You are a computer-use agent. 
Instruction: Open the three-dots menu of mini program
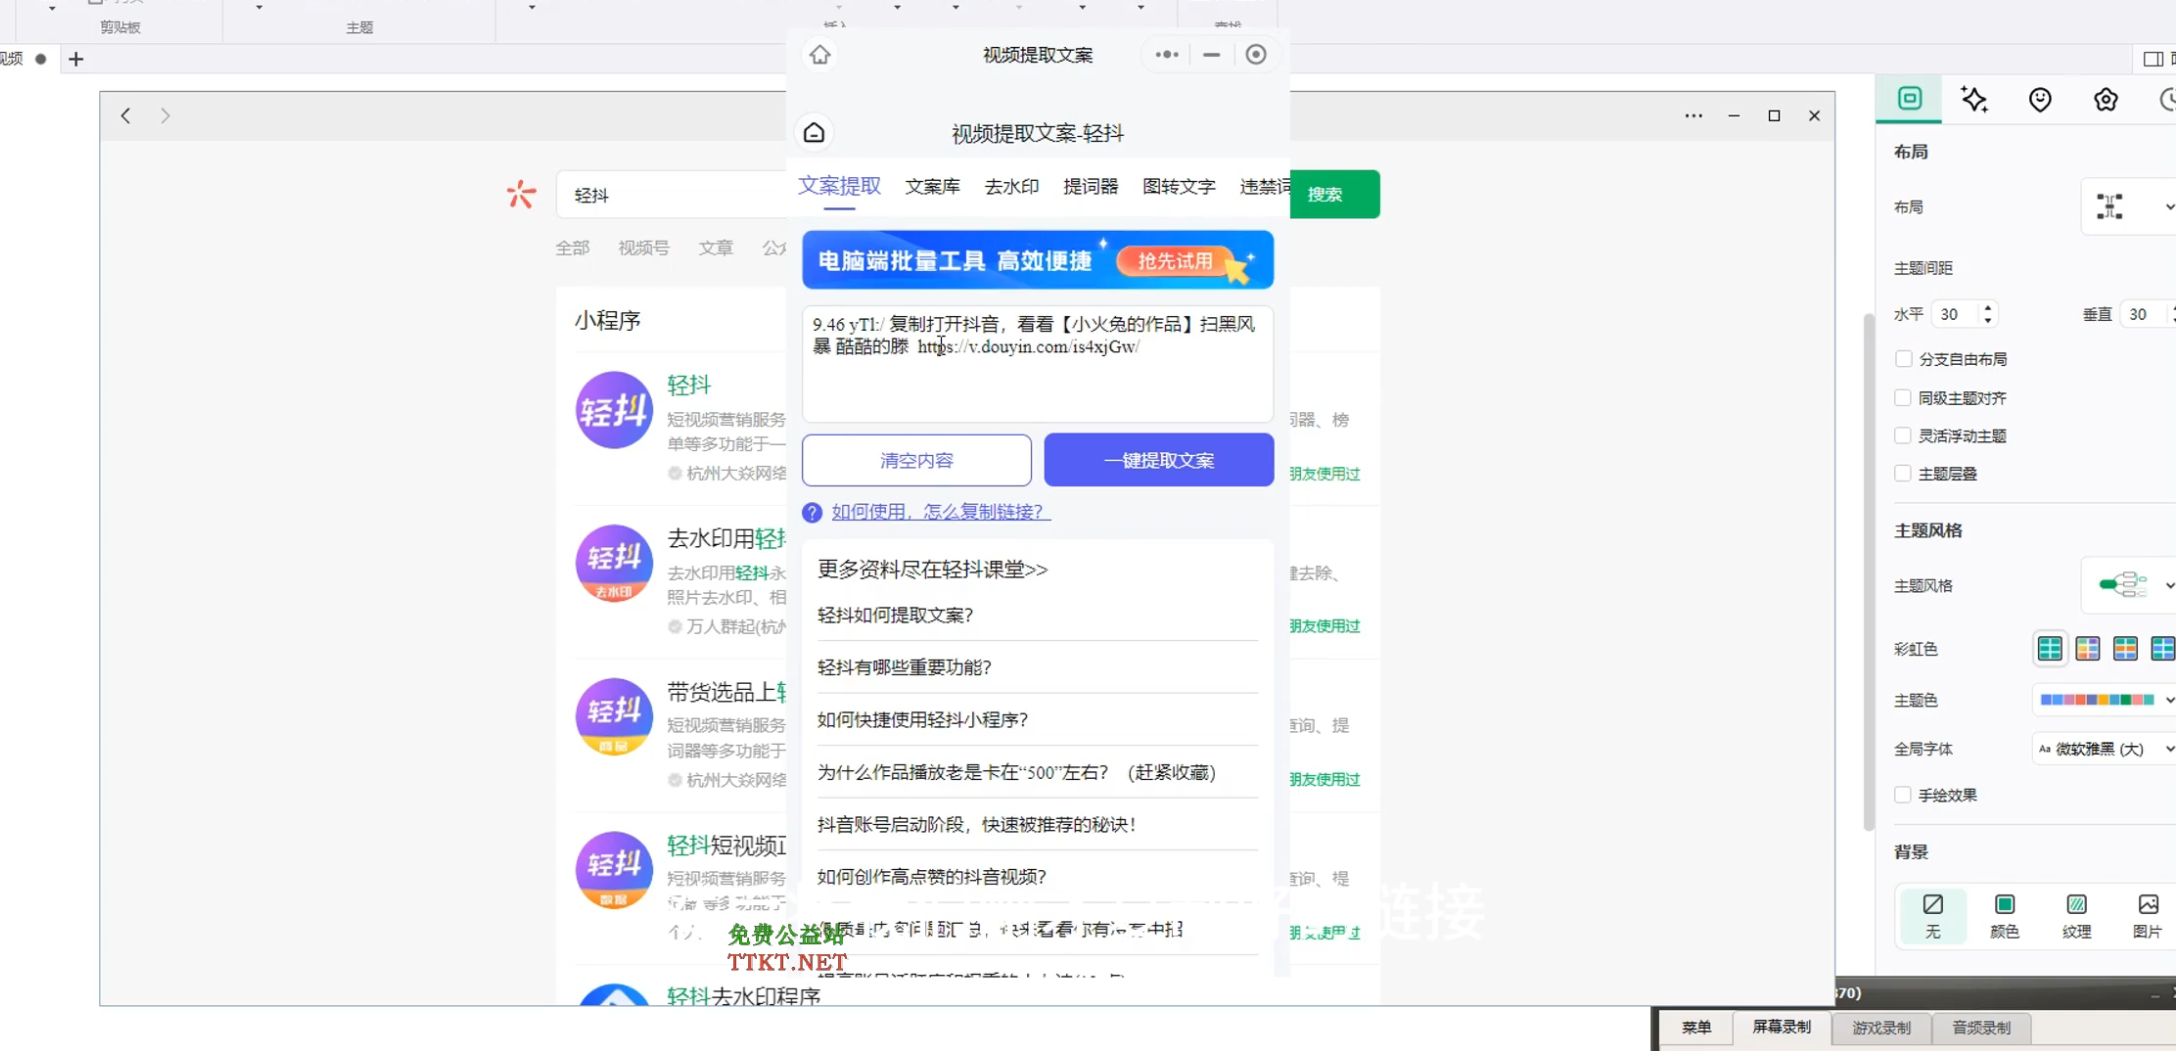1166,55
